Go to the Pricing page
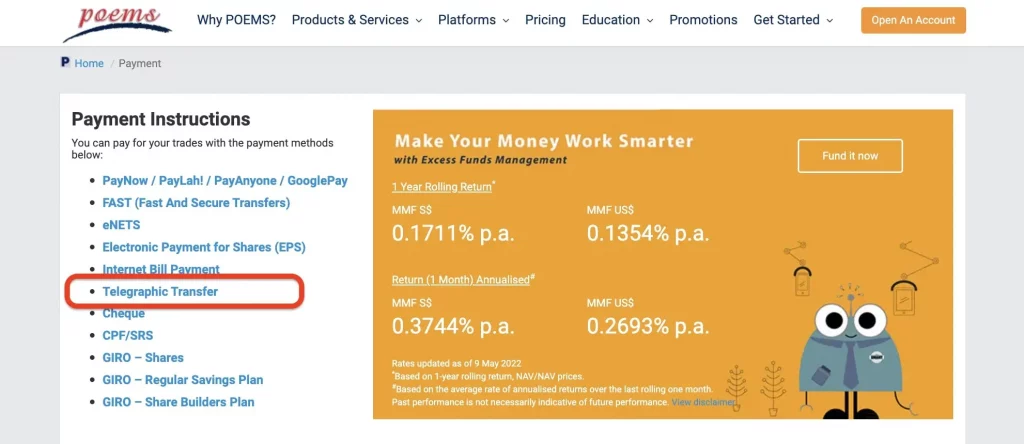The width and height of the screenshot is (1024, 444). coord(545,20)
